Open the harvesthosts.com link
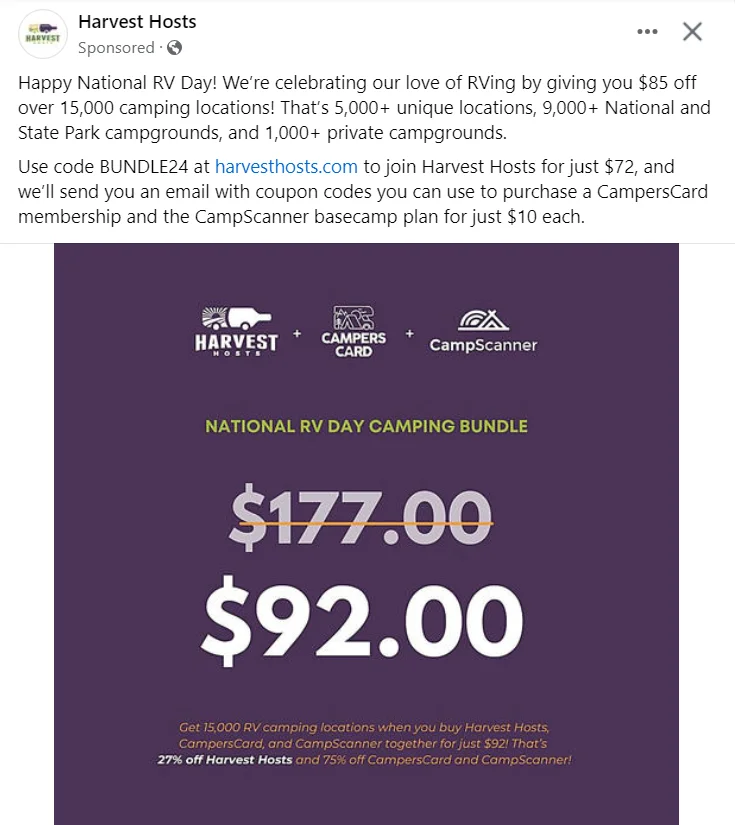 click(x=286, y=167)
